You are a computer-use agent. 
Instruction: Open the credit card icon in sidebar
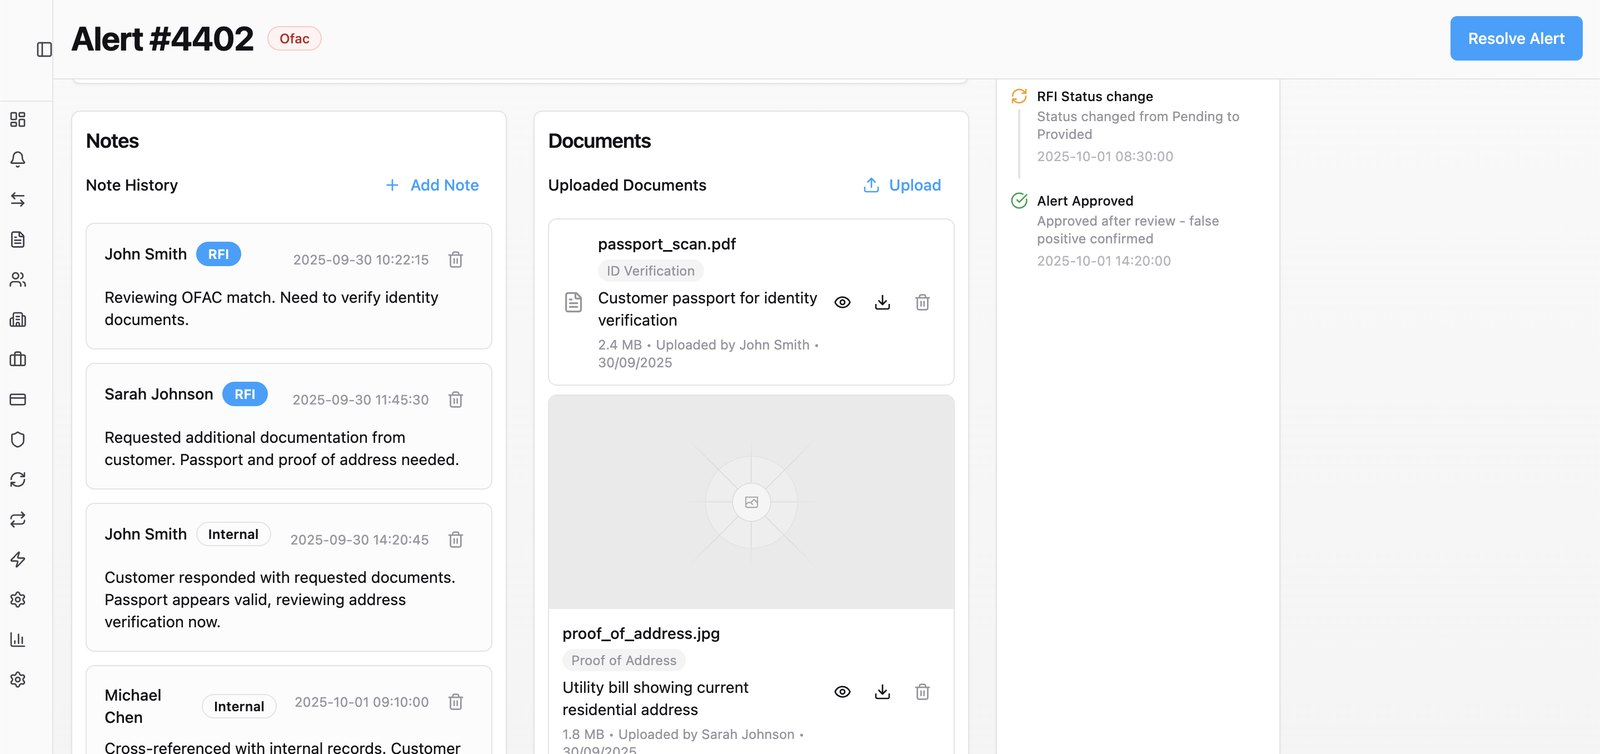coord(18,399)
